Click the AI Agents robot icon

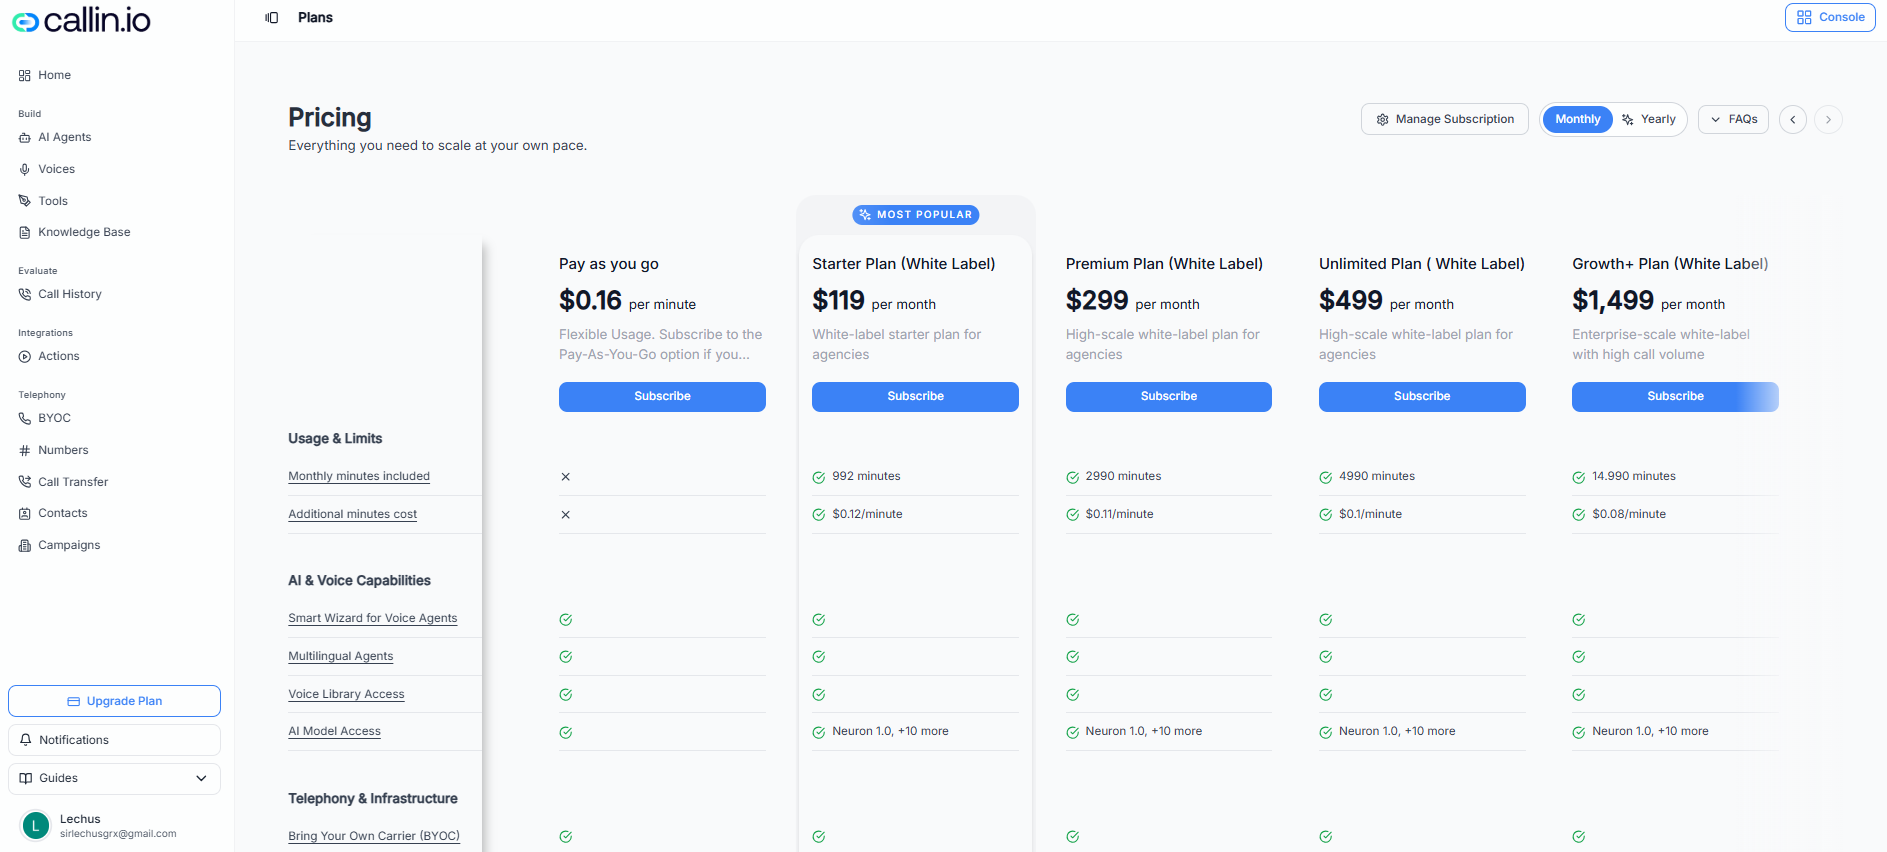25,137
